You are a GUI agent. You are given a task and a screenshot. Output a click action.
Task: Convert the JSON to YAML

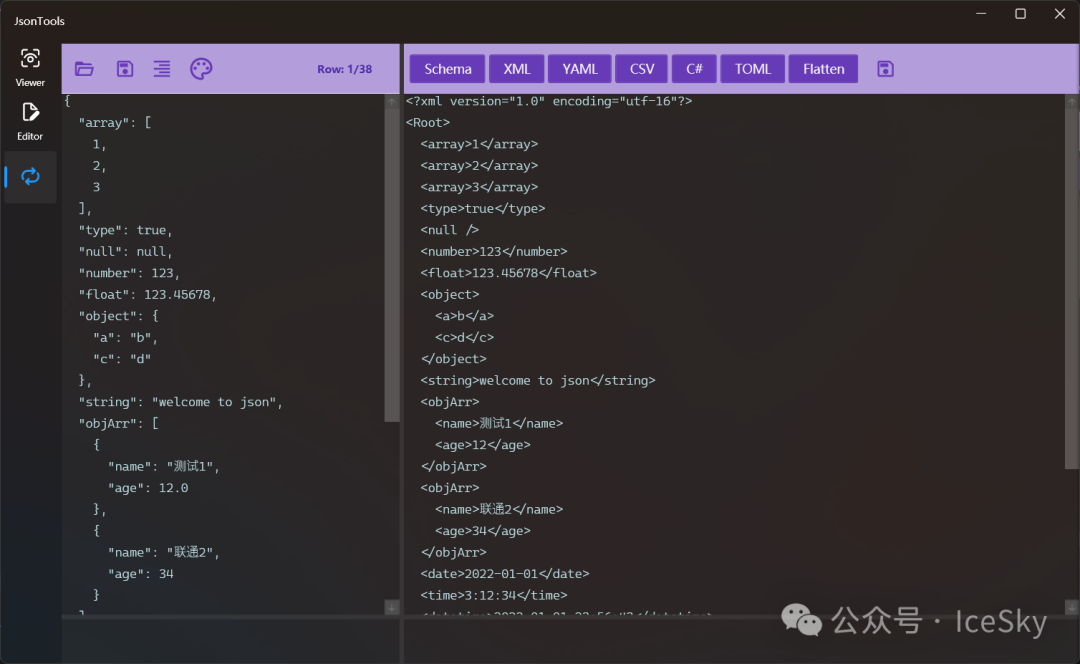(579, 69)
